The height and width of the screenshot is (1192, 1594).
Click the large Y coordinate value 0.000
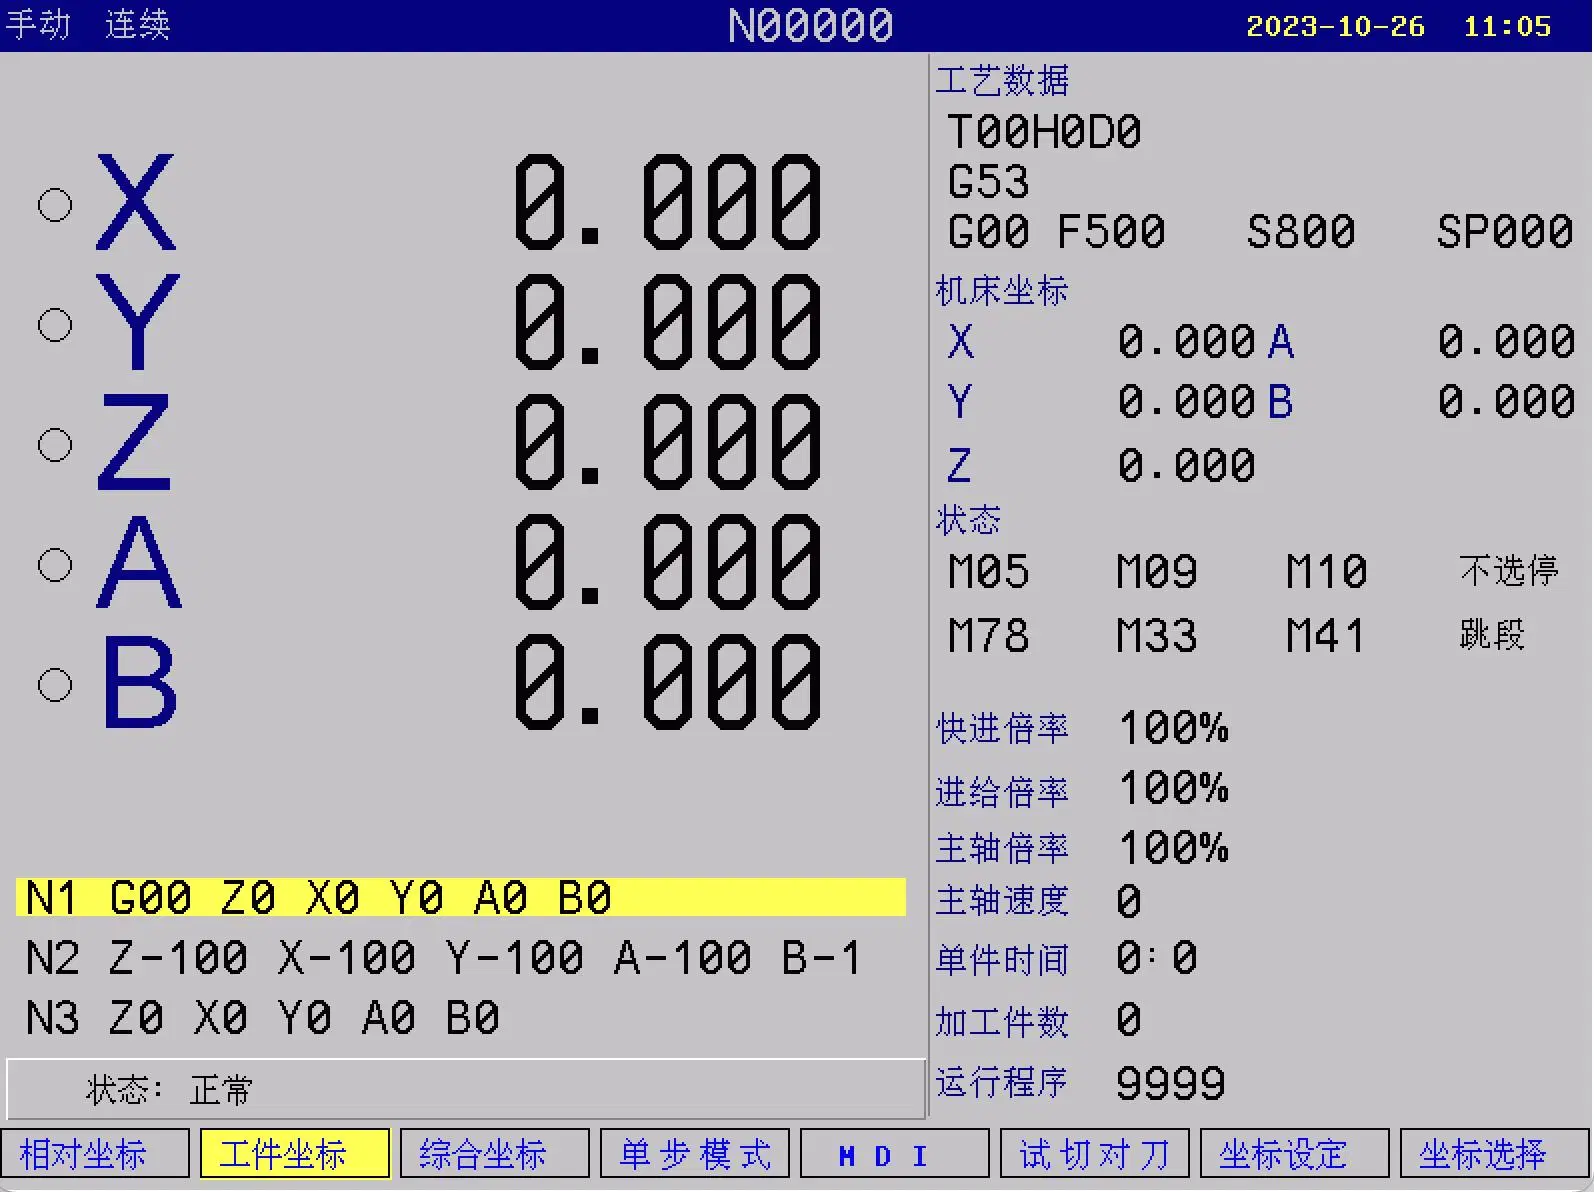(x=668, y=321)
